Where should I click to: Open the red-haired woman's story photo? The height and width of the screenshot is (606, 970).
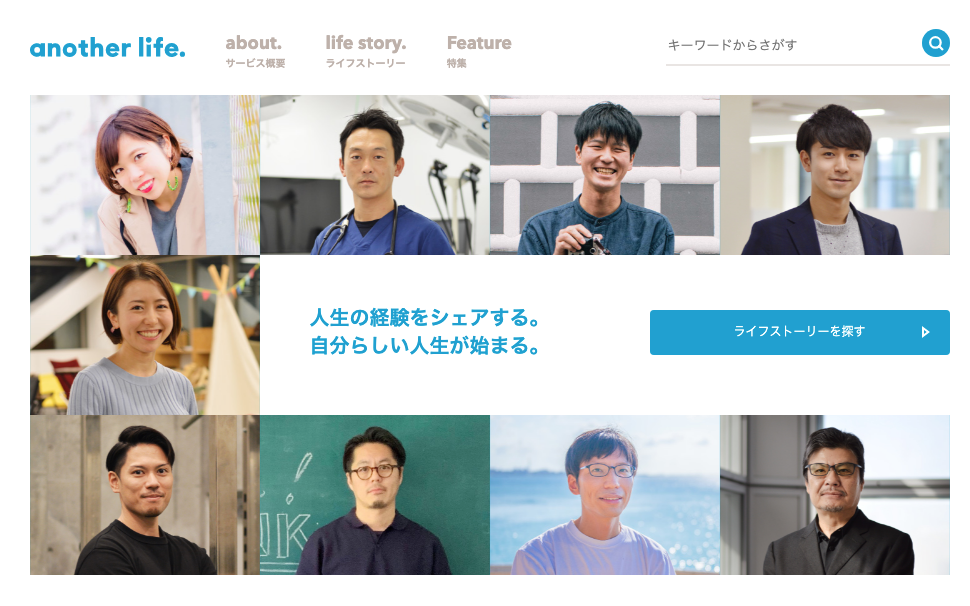point(145,175)
